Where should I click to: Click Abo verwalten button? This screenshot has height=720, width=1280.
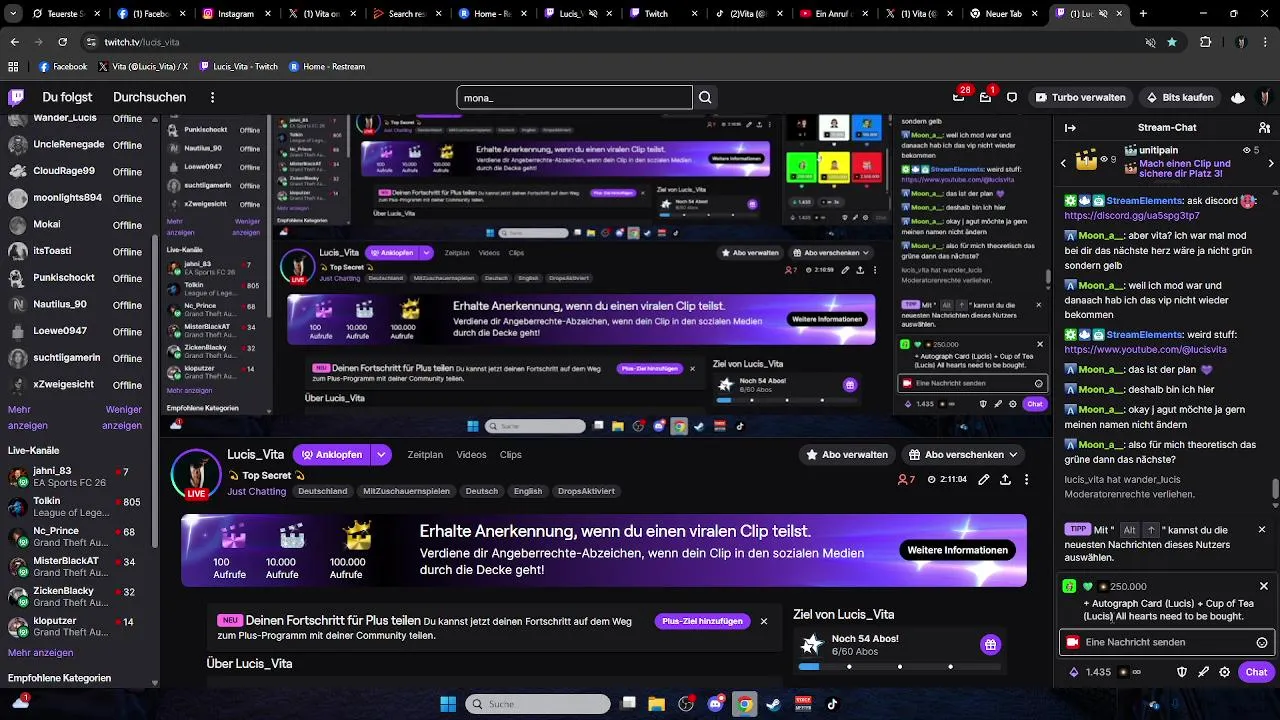click(846, 454)
